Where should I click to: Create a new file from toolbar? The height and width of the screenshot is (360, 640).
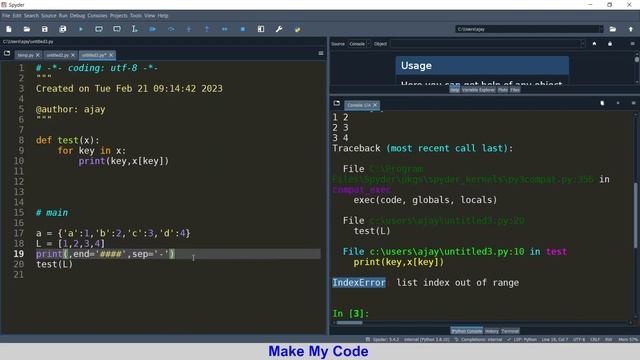(9, 29)
